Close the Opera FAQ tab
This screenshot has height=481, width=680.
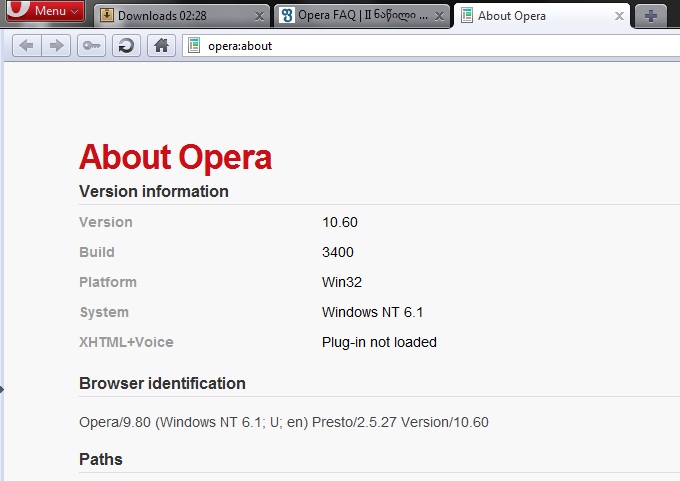pos(440,16)
